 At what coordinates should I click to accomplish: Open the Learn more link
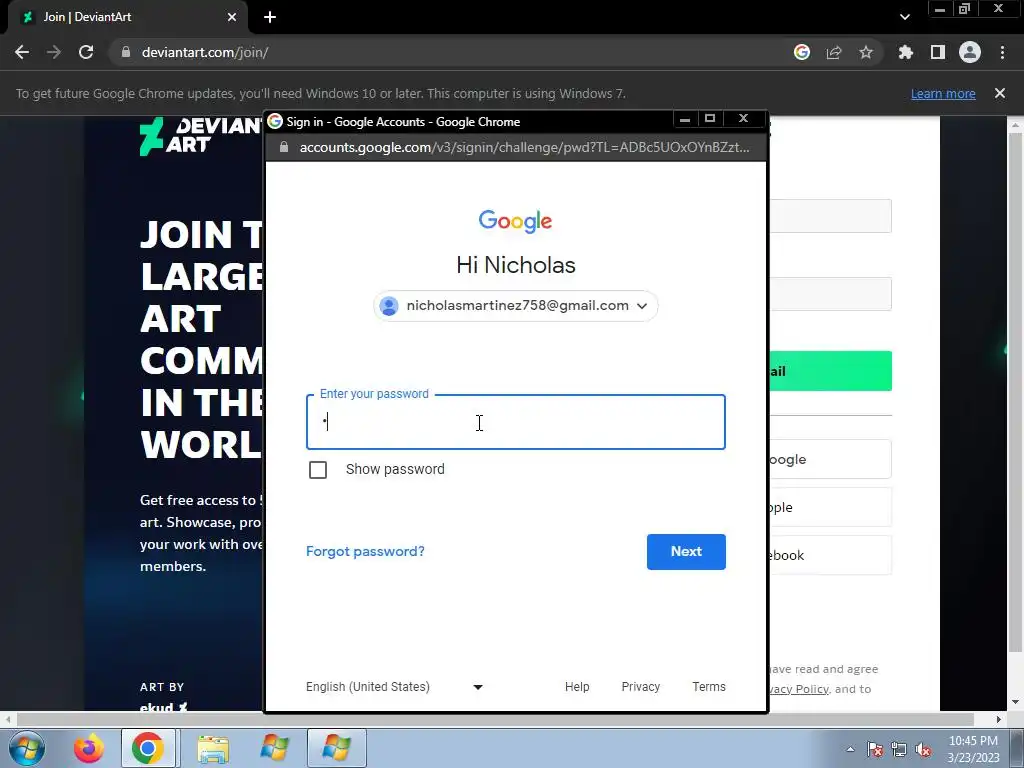coord(943,93)
